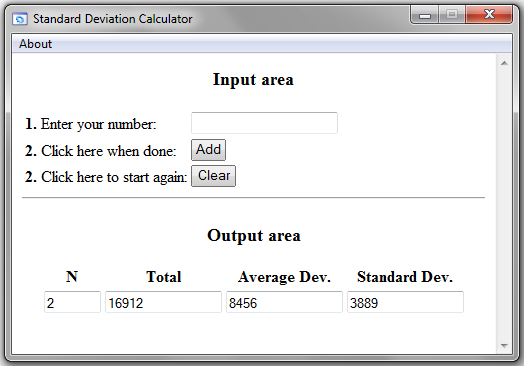524x366 pixels.
Task: Click the 'Enter your number' input field
Action: pos(264,123)
